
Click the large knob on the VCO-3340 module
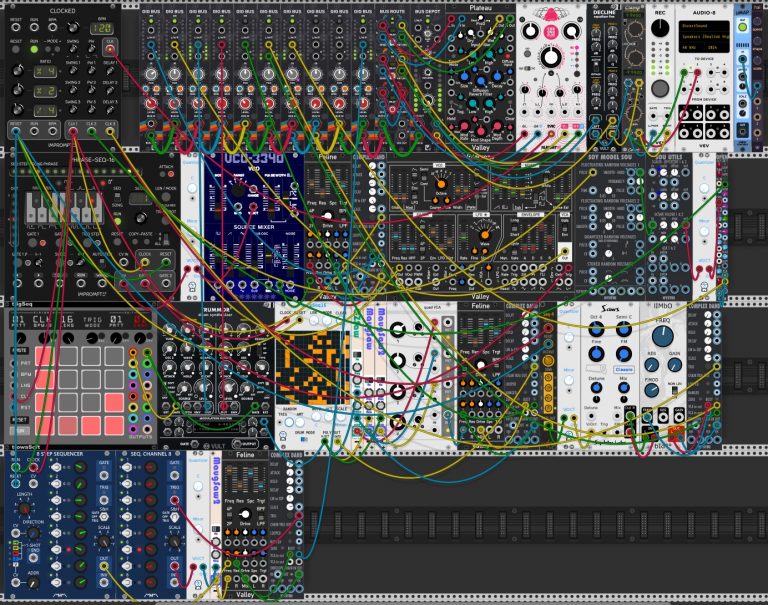(239, 191)
